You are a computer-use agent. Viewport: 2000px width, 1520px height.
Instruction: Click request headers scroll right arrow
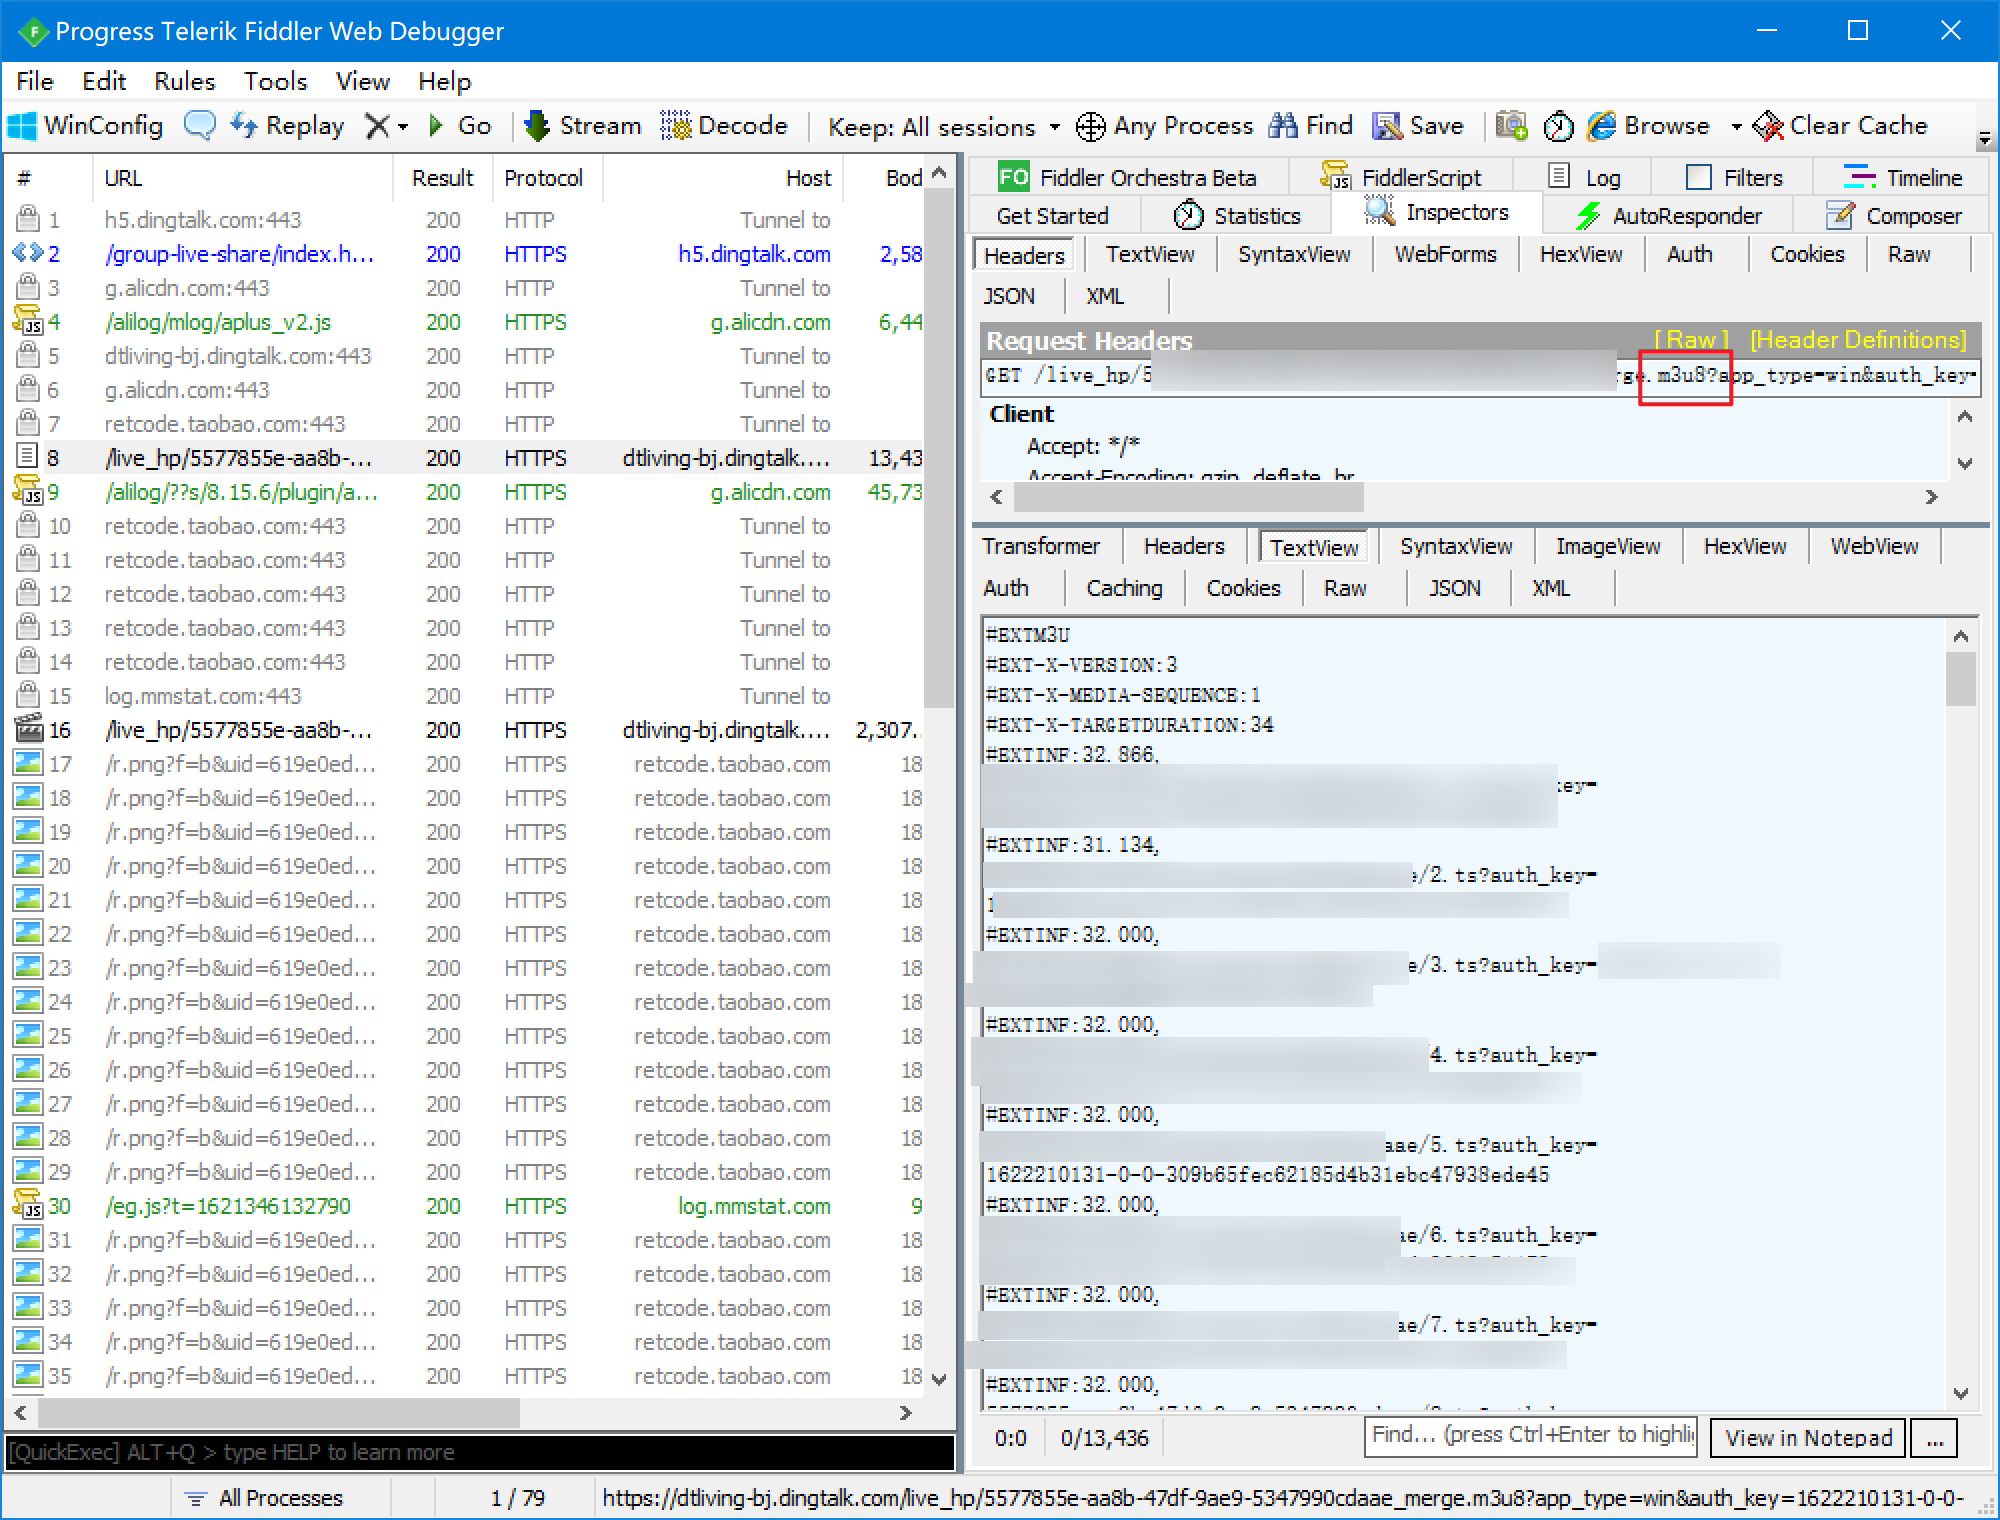point(1931,497)
